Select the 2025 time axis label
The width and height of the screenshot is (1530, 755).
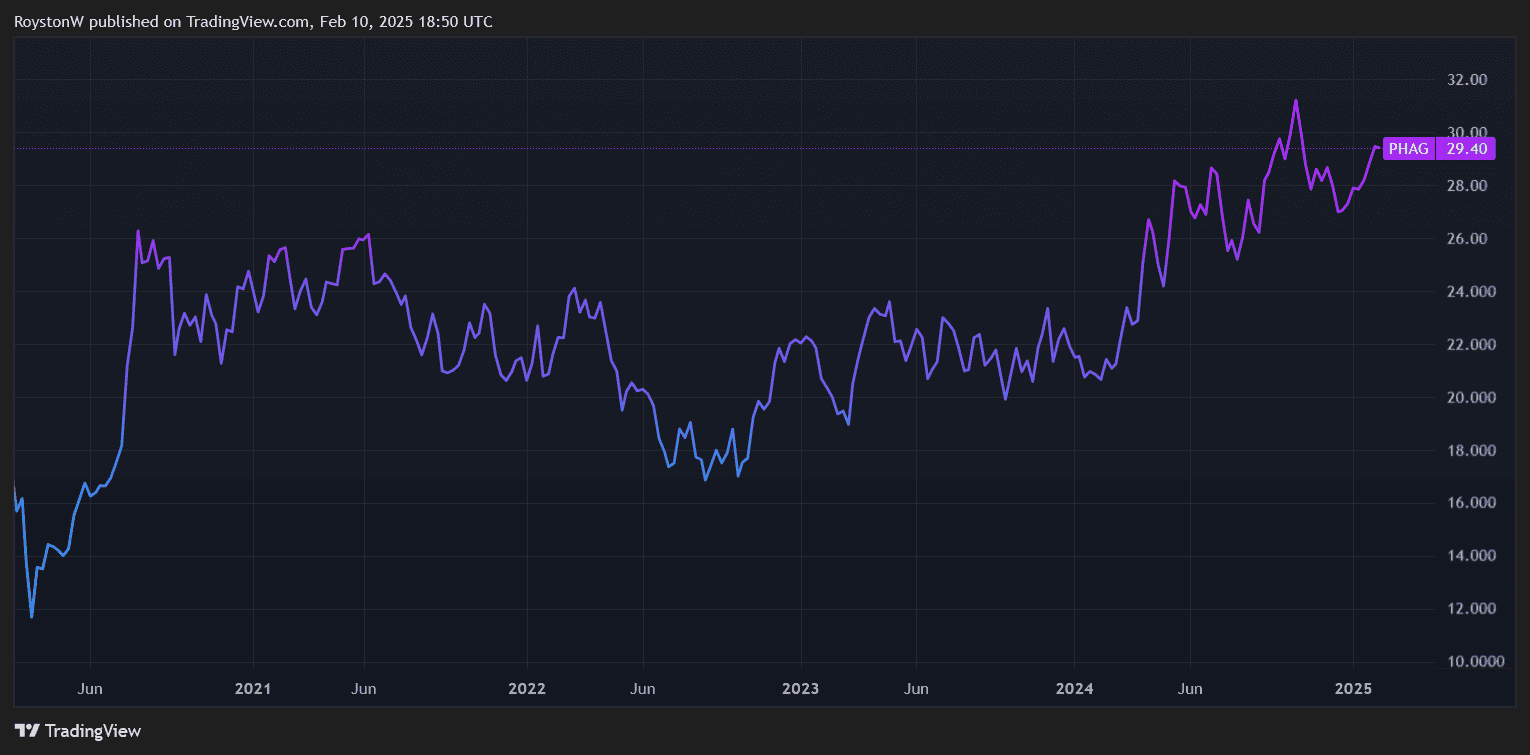click(x=1354, y=689)
